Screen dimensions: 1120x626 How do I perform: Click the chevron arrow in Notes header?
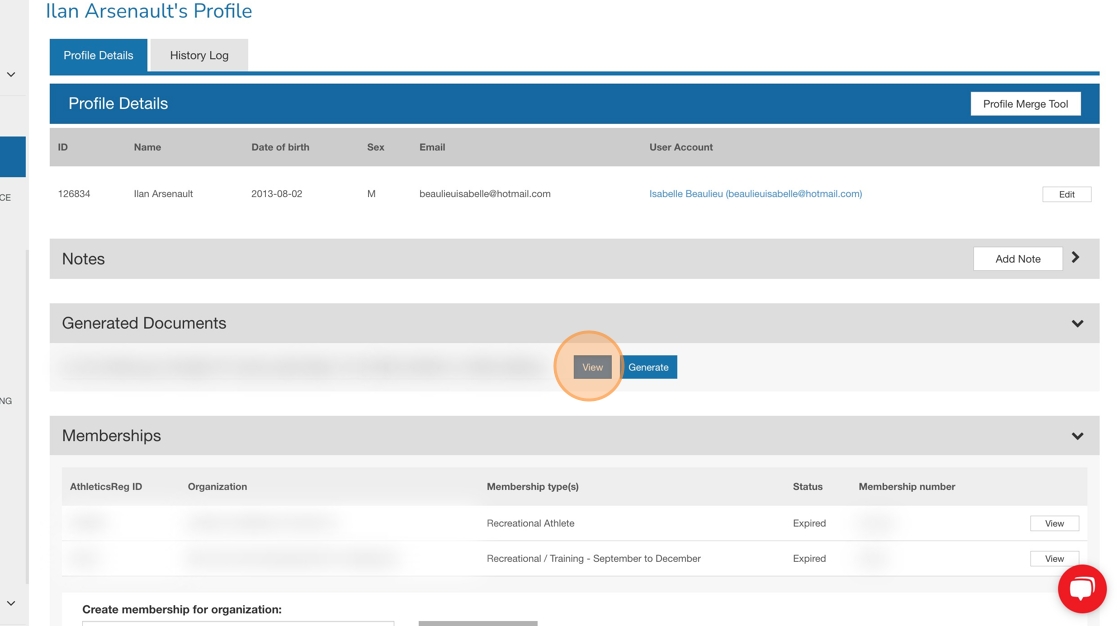pyautogui.click(x=1076, y=258)
